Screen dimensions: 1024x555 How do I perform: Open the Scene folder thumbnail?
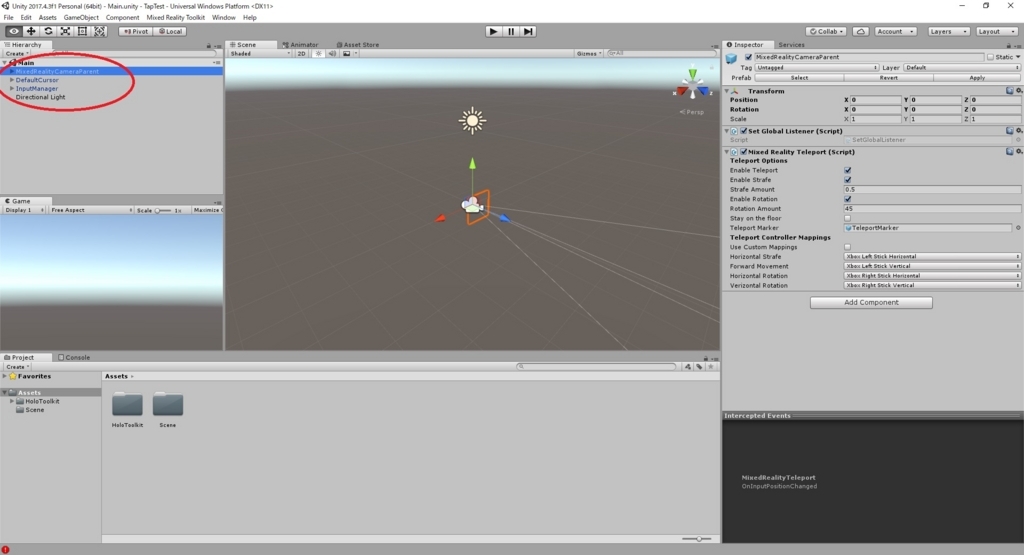[168, 405]
